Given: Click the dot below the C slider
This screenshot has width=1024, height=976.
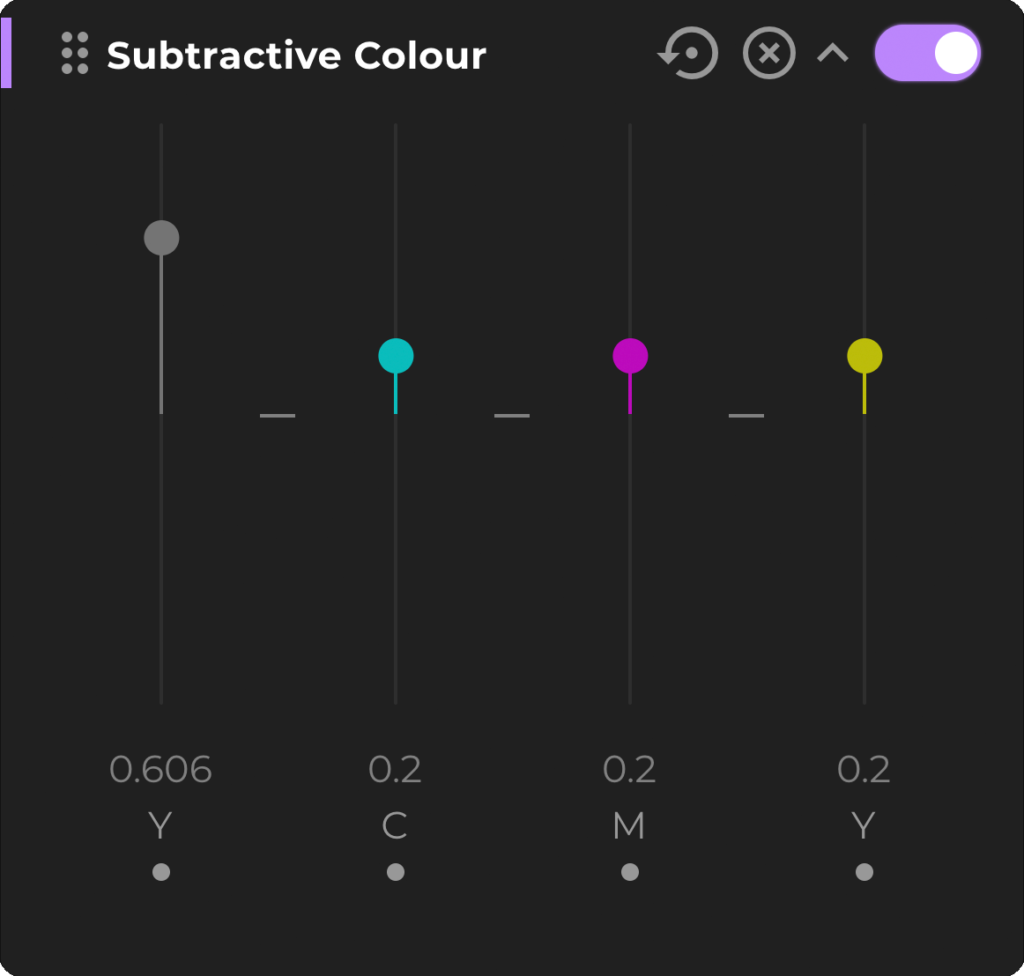Looking at the screenshot, I should tap(395, 871).
